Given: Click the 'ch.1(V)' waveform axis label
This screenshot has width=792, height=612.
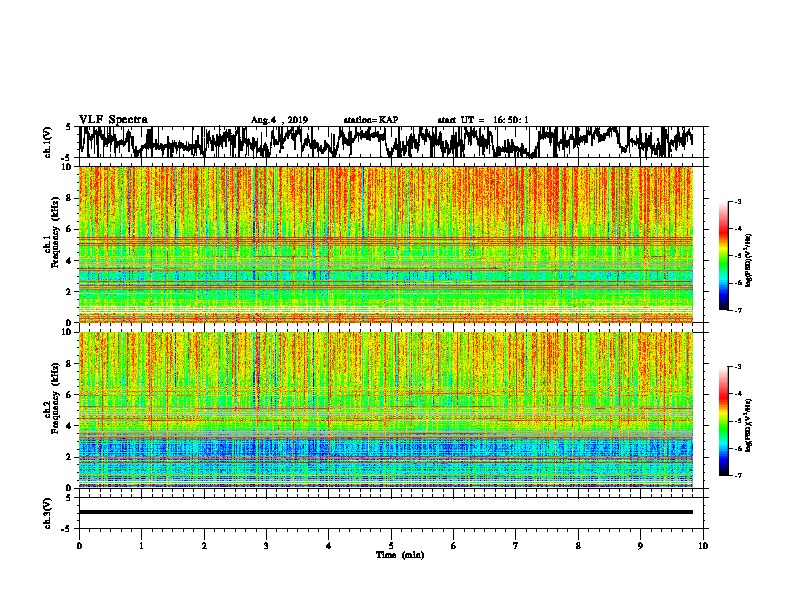Looking at the screenshot, I should pos(48,142).
